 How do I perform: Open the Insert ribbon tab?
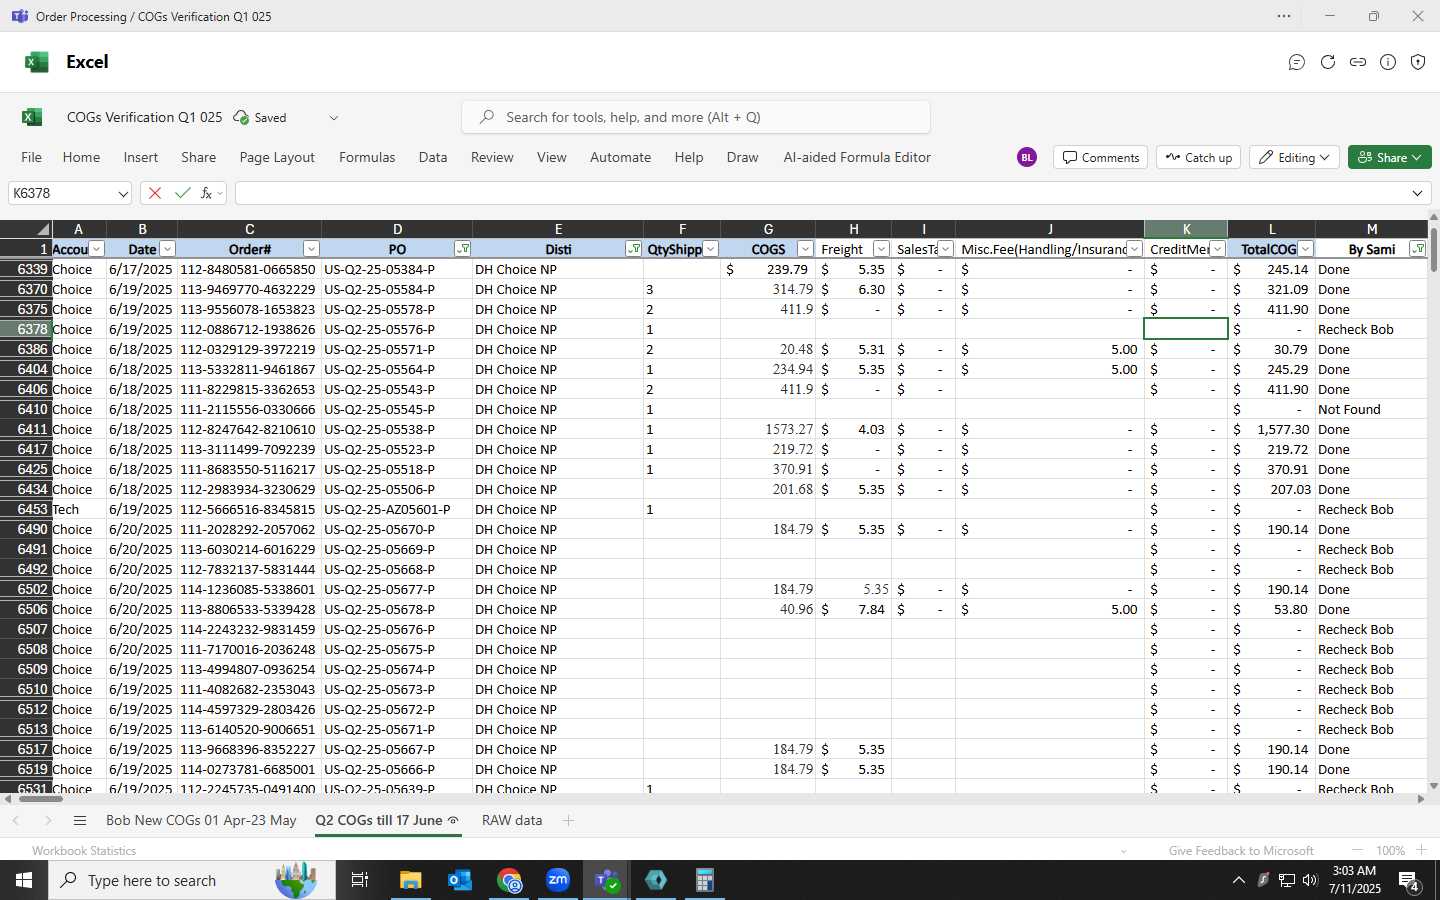[x=141, y=157]
